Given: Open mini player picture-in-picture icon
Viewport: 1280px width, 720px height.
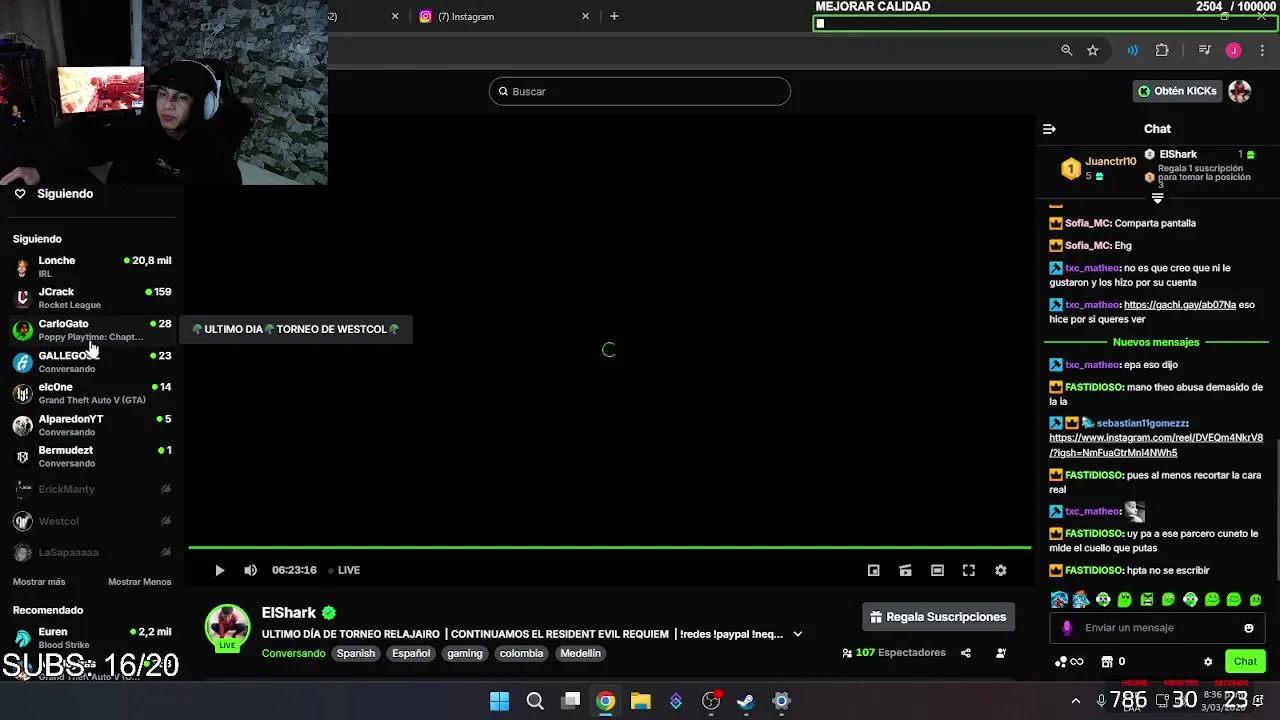Looking at the screenshot, I should pos(873,570).
